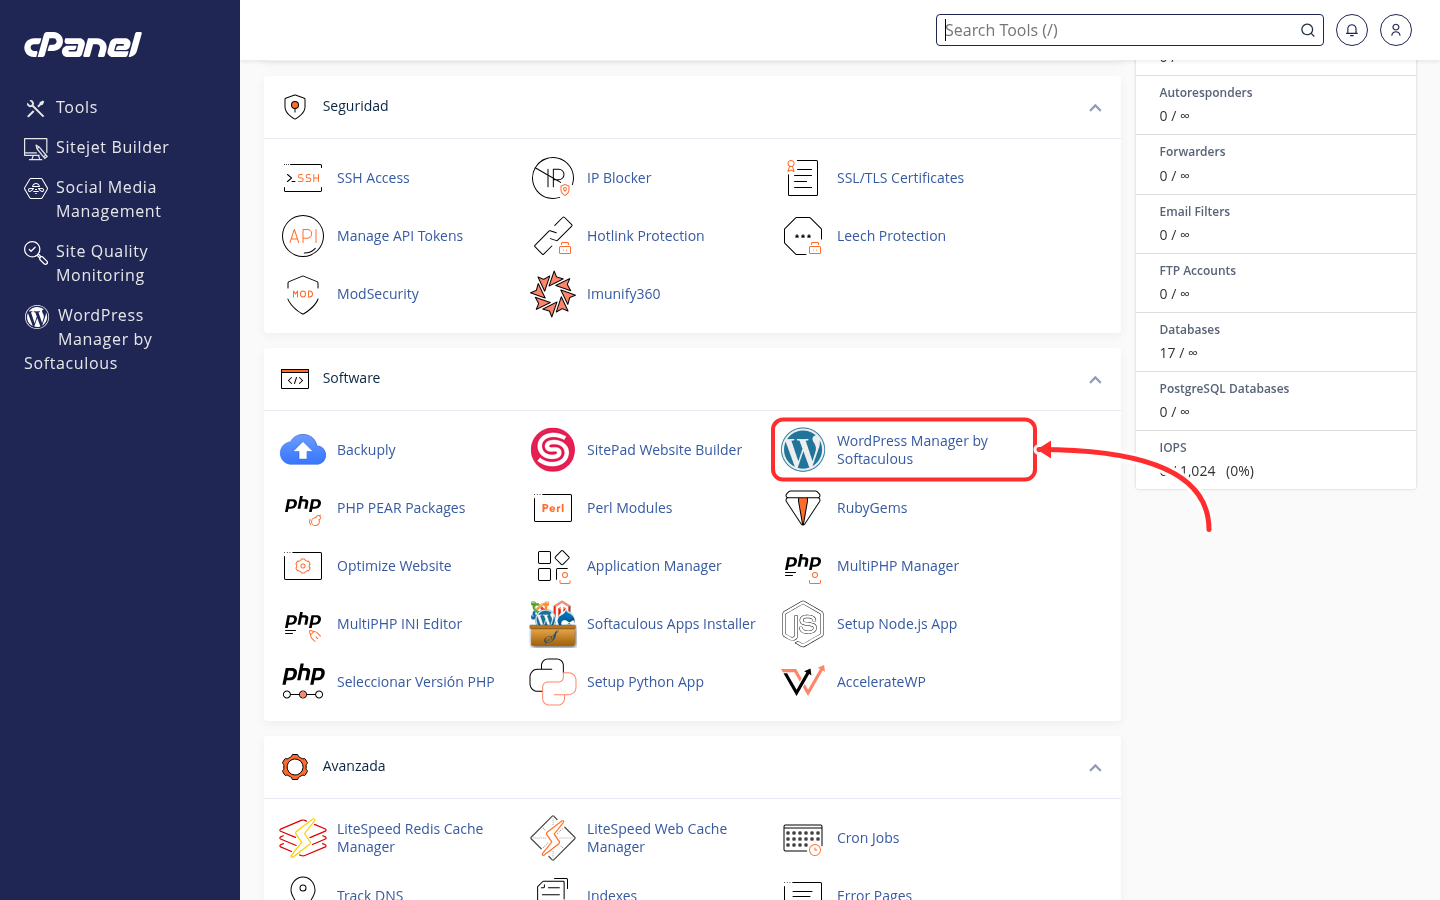The height and width of the screenshot is (900, 1440).
Task: Click the LiteSpeed Web Cache Manager icon
Action: 553,838
